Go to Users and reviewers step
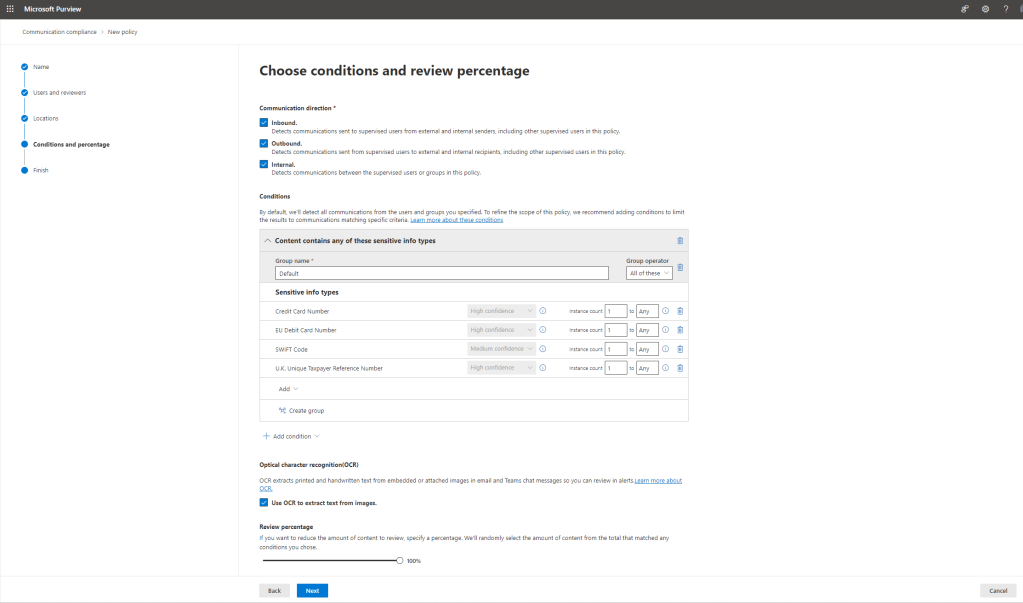 (x=59, y=93)
